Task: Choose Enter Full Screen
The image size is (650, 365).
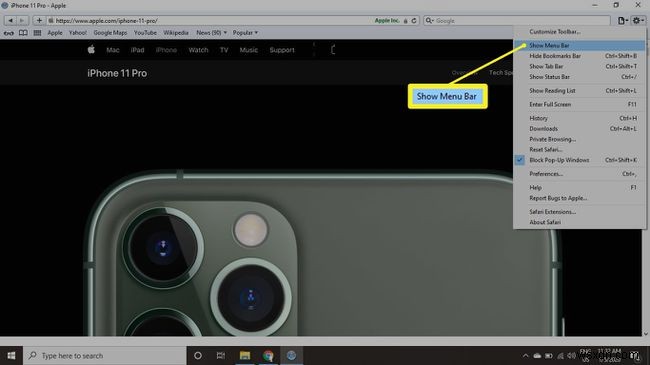Action: coord(580,104)
